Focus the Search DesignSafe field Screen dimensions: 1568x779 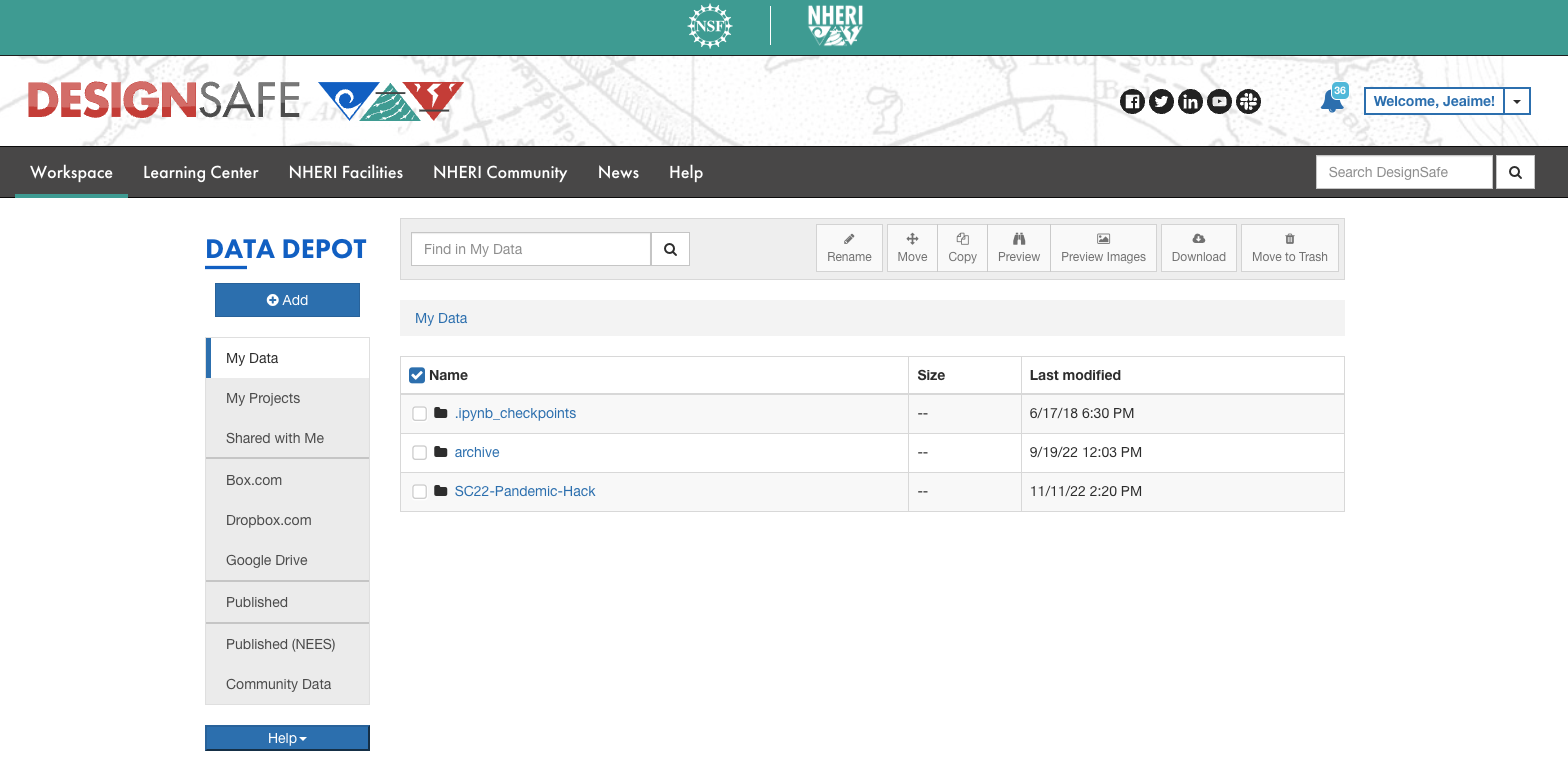pos(1404,172)
